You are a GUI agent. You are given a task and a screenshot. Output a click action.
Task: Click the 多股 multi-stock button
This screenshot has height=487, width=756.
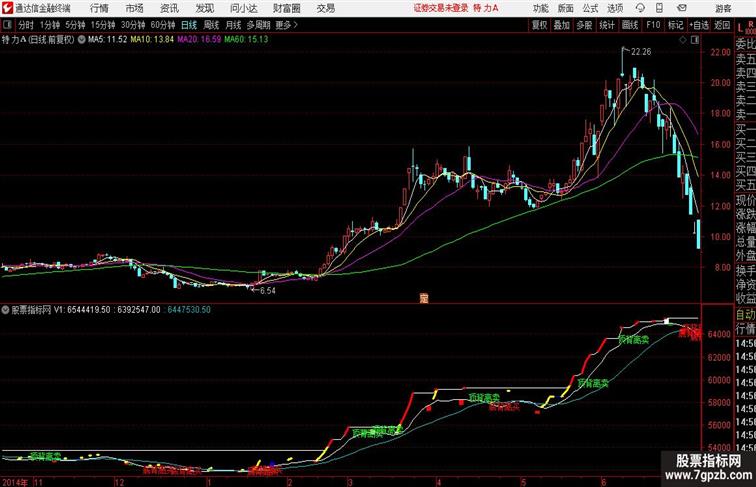tap(584, 25)
